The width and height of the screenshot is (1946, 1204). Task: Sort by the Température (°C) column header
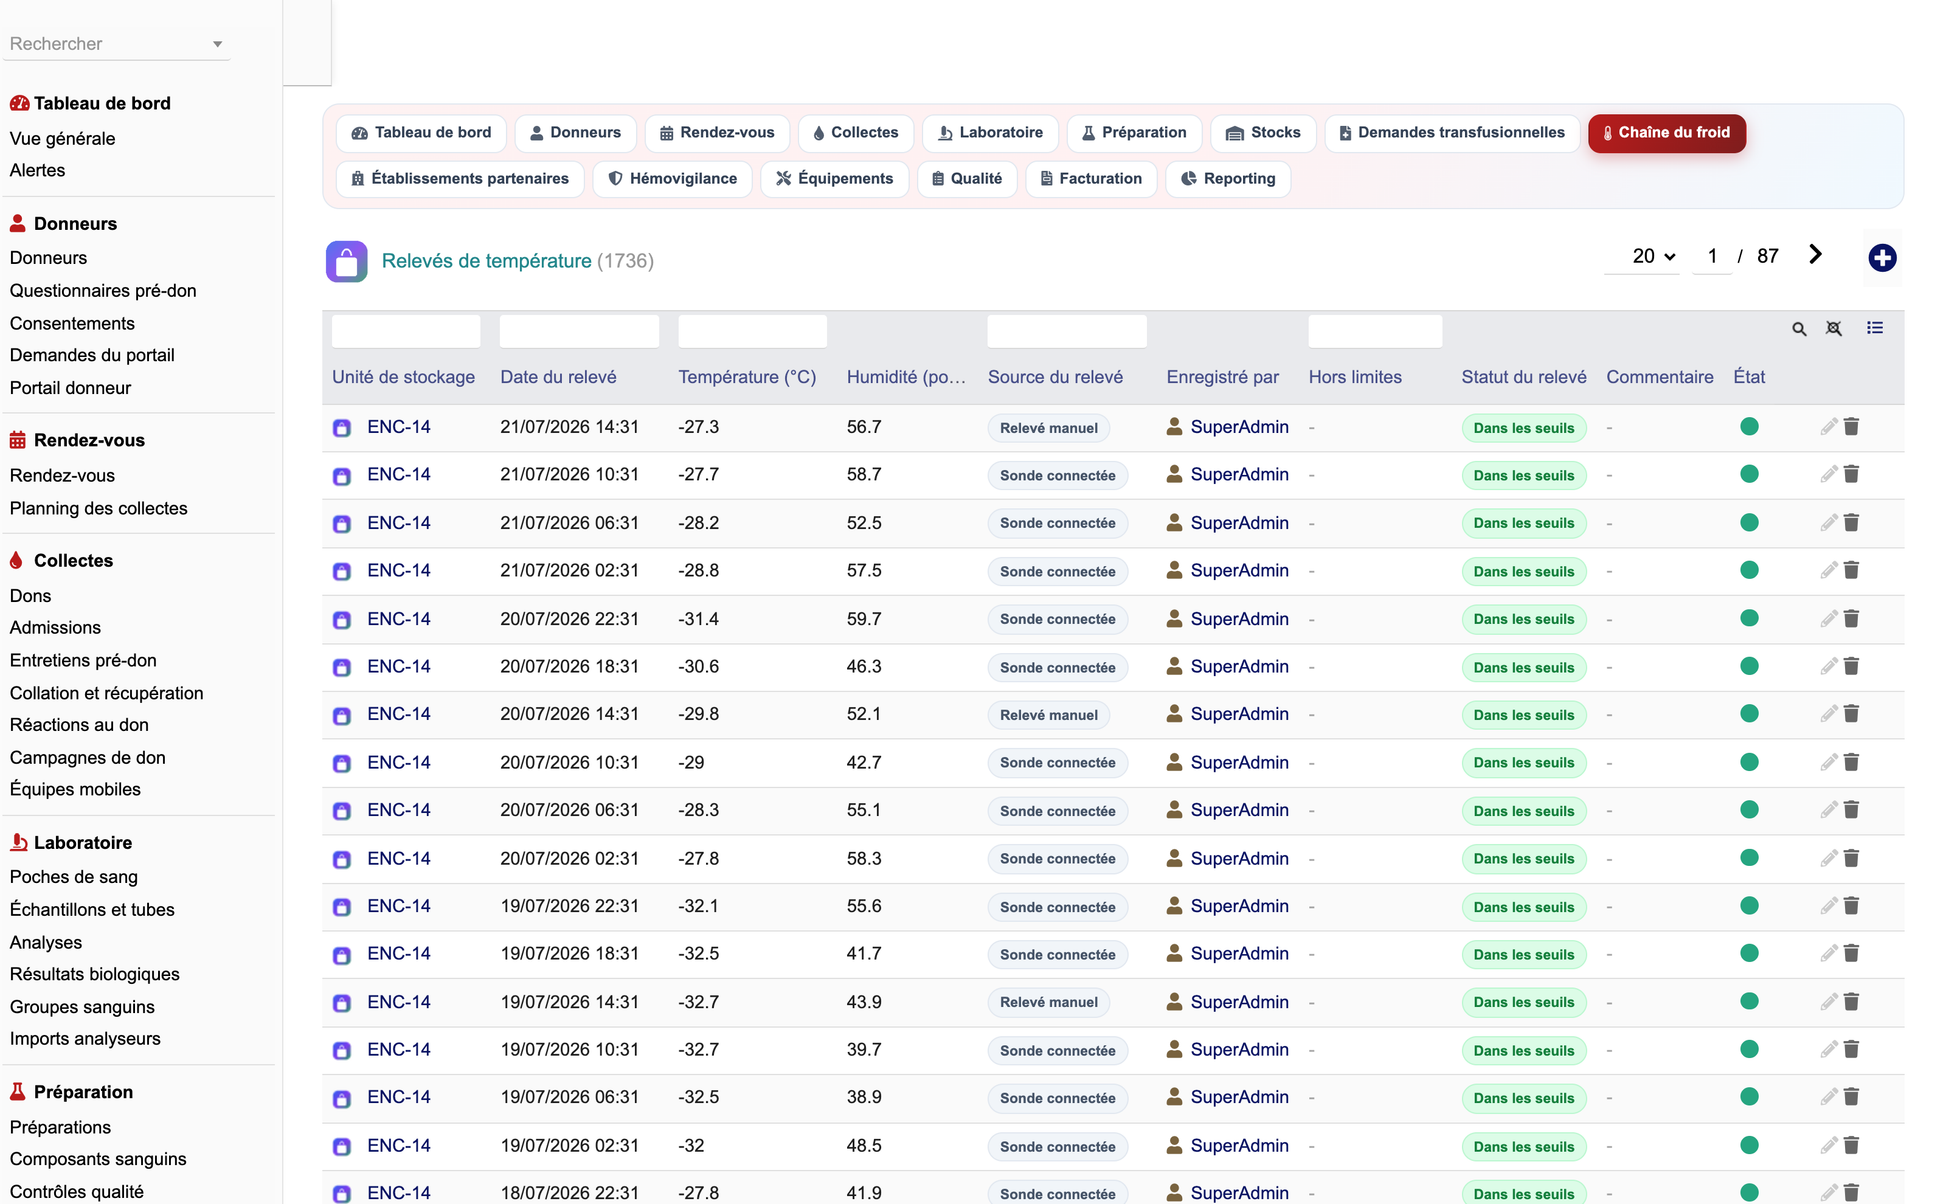747,377
